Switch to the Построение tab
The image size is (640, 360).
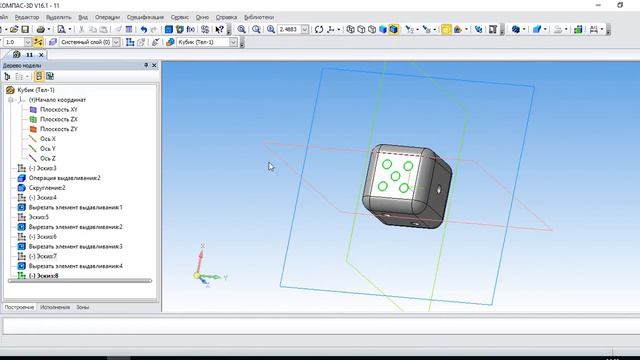pos(19,307)
